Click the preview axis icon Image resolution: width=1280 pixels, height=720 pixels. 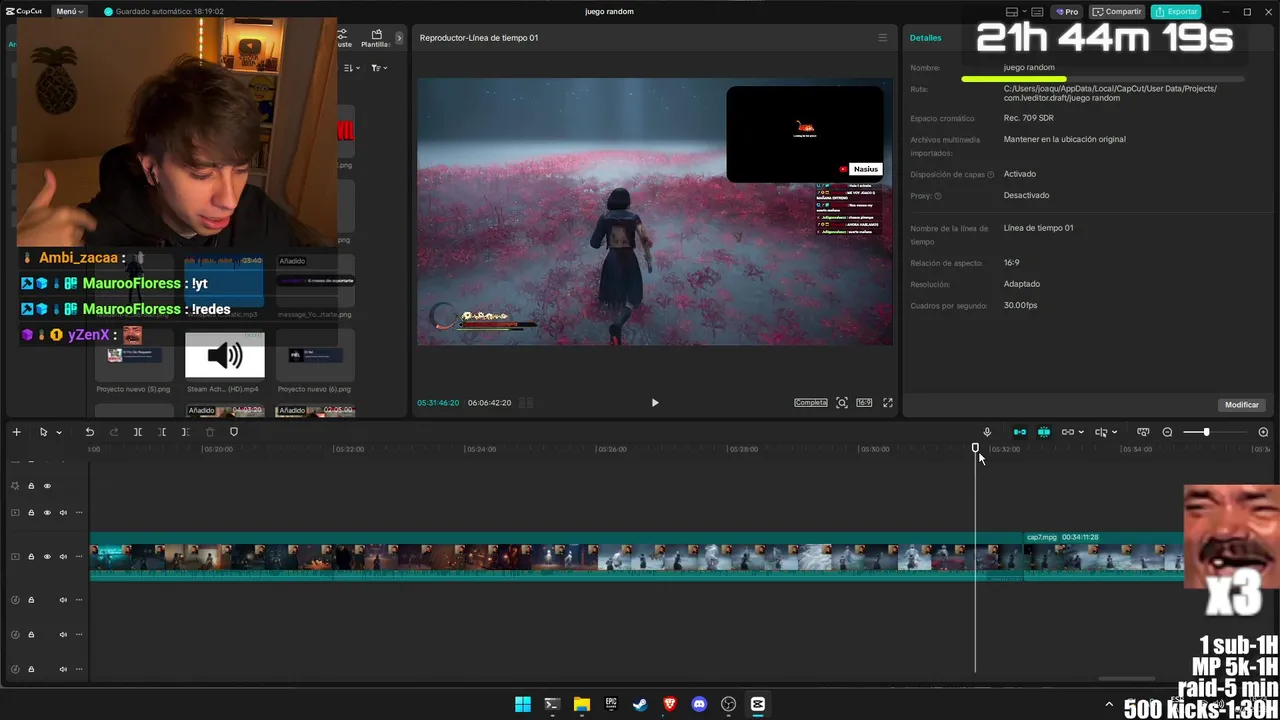[x=1101, y=432]
